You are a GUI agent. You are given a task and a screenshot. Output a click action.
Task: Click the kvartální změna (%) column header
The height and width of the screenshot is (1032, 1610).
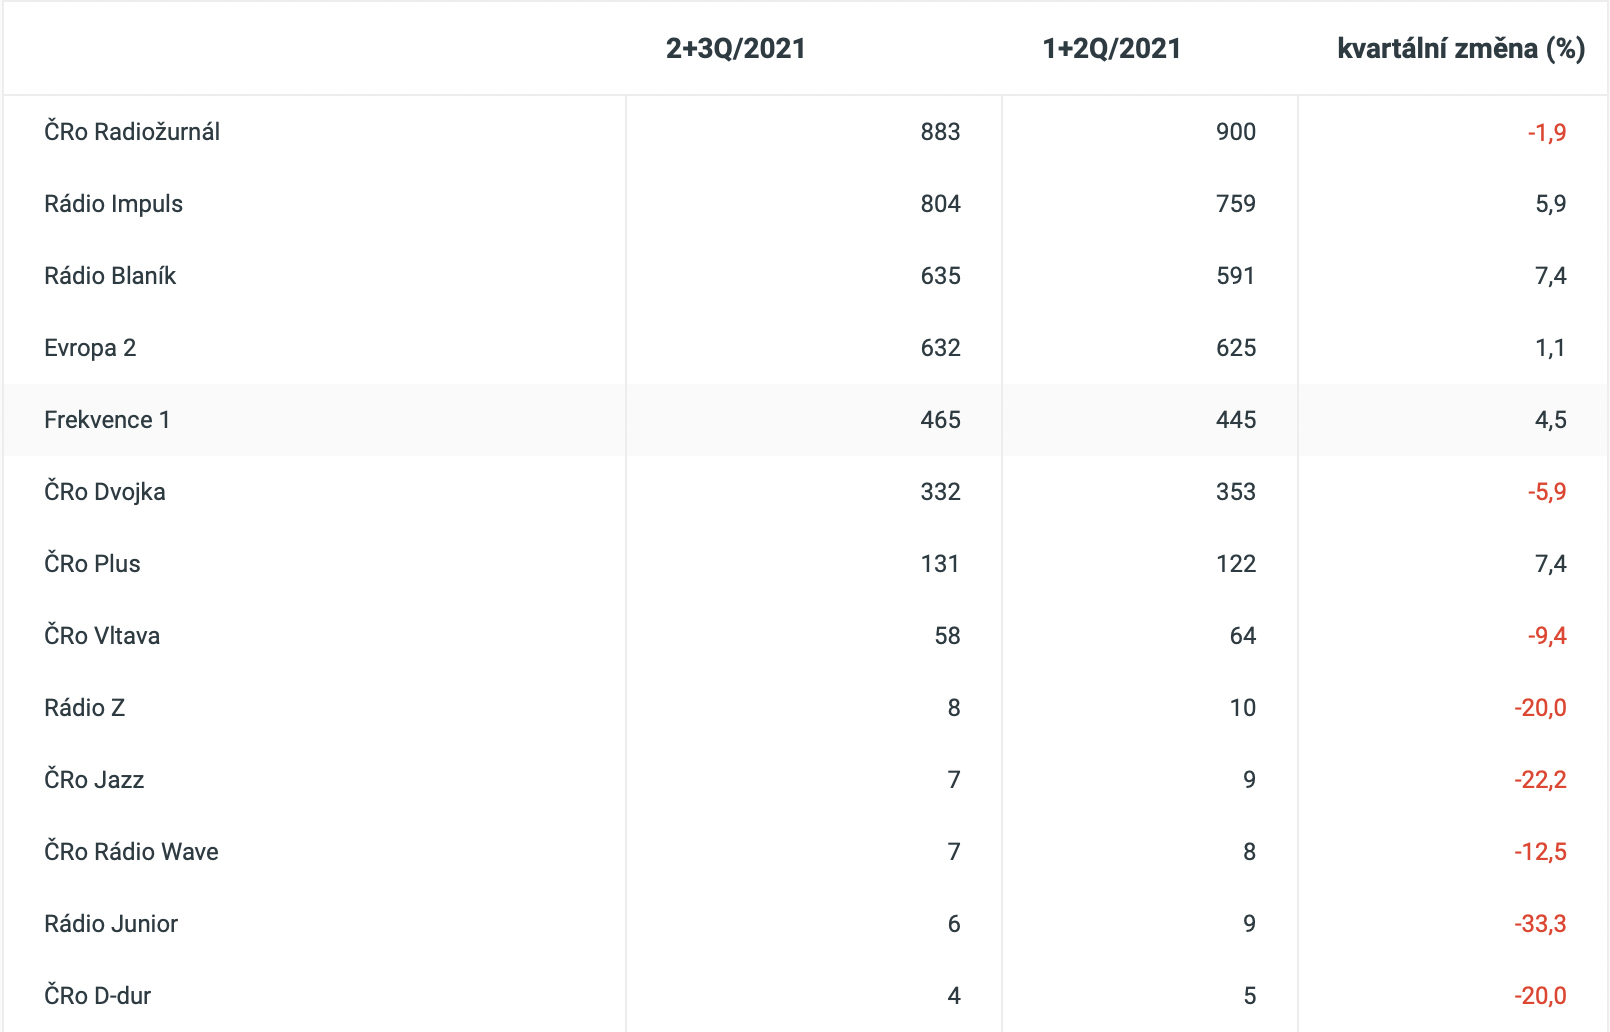pos(1460,48)
